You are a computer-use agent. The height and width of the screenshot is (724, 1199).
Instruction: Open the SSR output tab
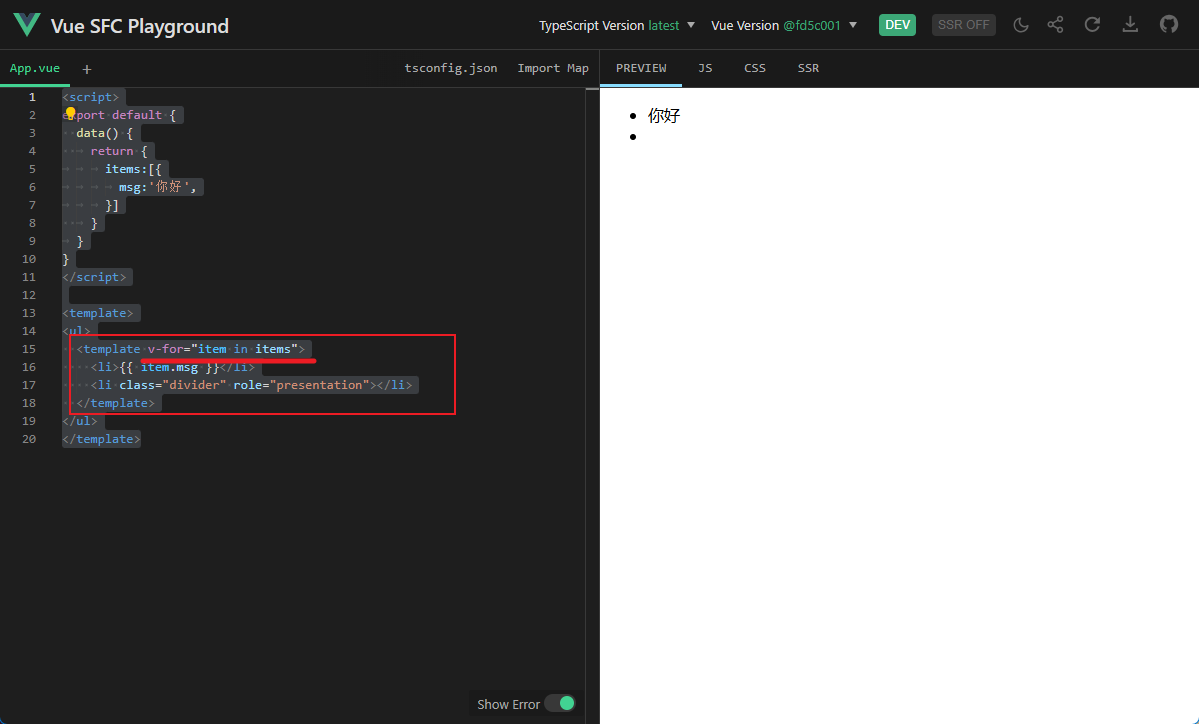[808, 68]
